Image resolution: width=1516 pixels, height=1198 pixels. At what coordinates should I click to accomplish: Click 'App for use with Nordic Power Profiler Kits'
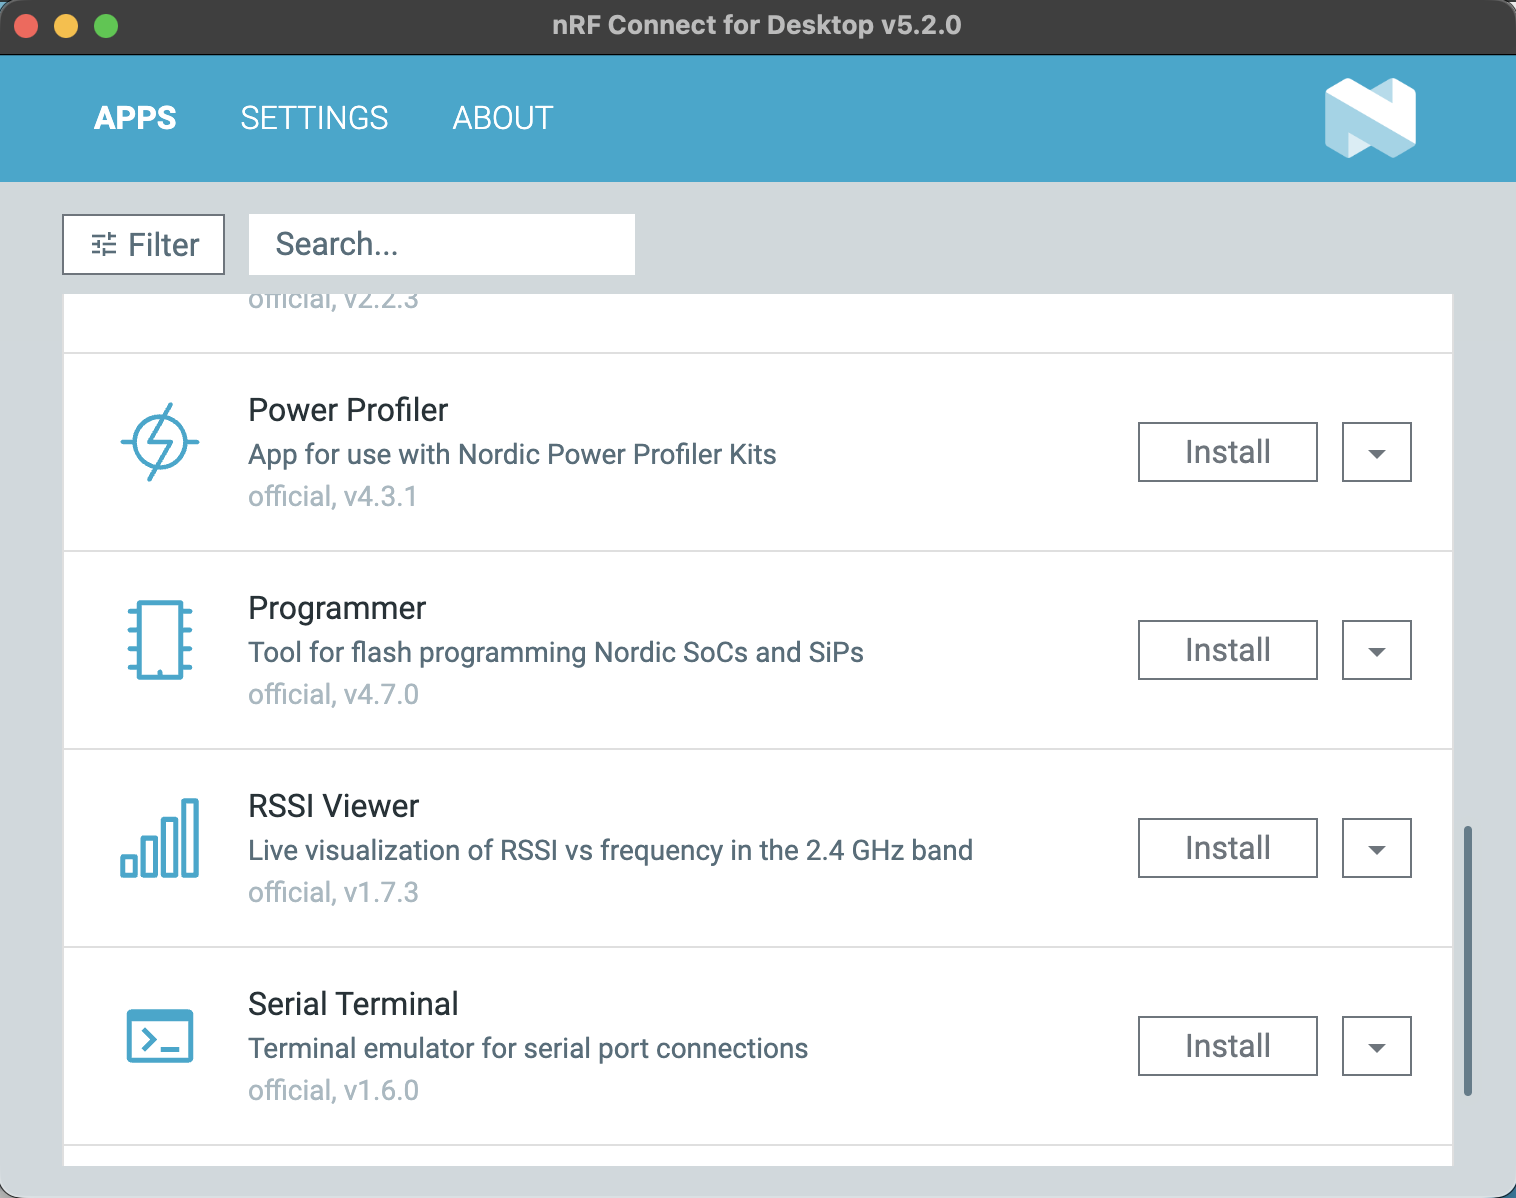point(512,454)
